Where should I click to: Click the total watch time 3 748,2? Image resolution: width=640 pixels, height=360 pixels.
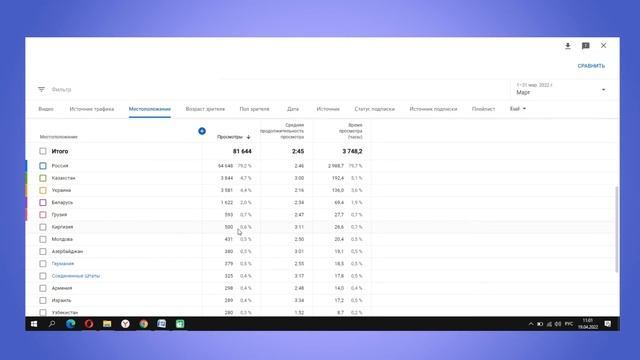352,151
